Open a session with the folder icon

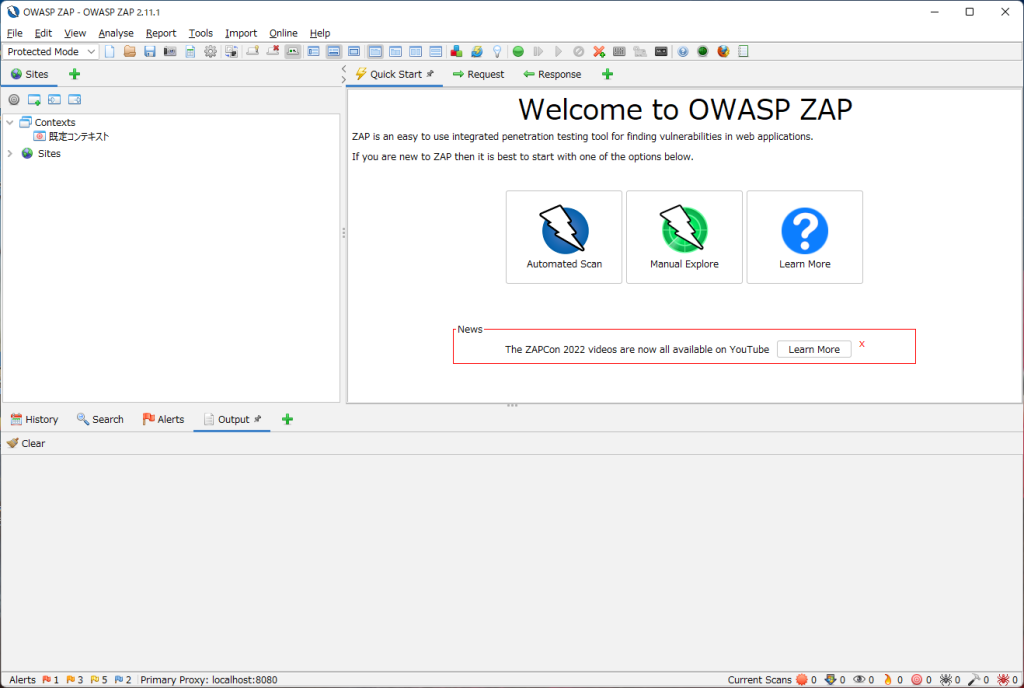(x=130, y=51)
